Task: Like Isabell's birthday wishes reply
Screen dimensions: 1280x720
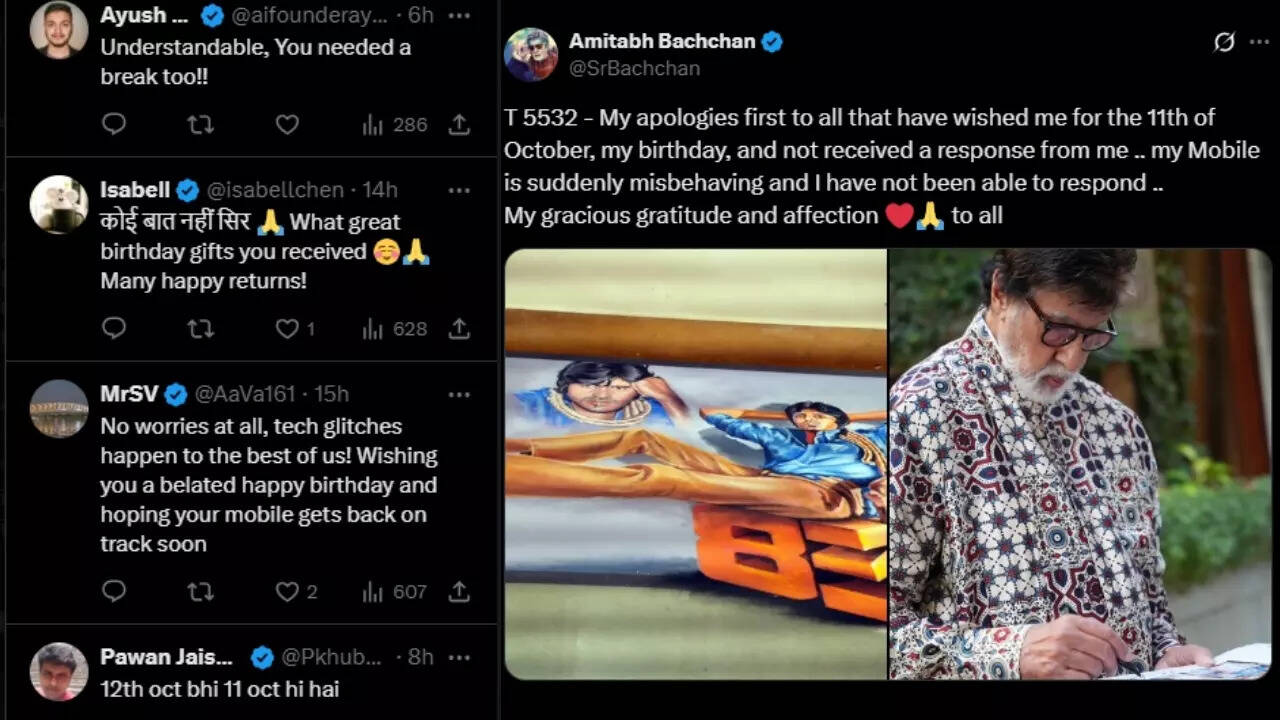Action: click(x=287, y=328)
